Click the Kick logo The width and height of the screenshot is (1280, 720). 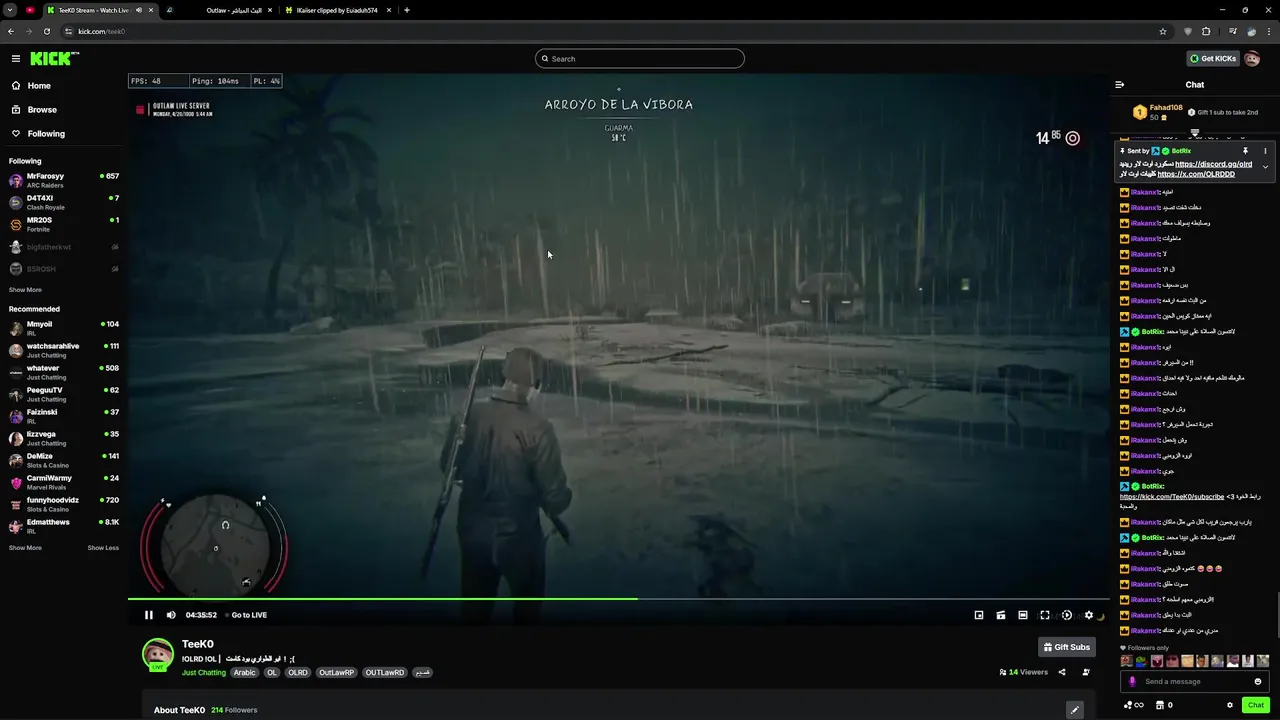click(53, 59)
